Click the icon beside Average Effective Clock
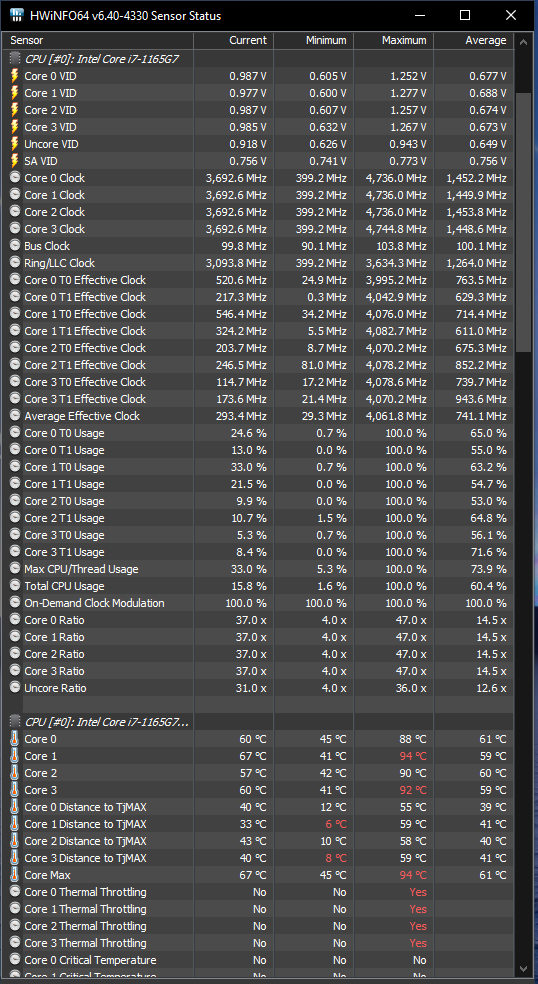538x984 pixels. [15, 415]
